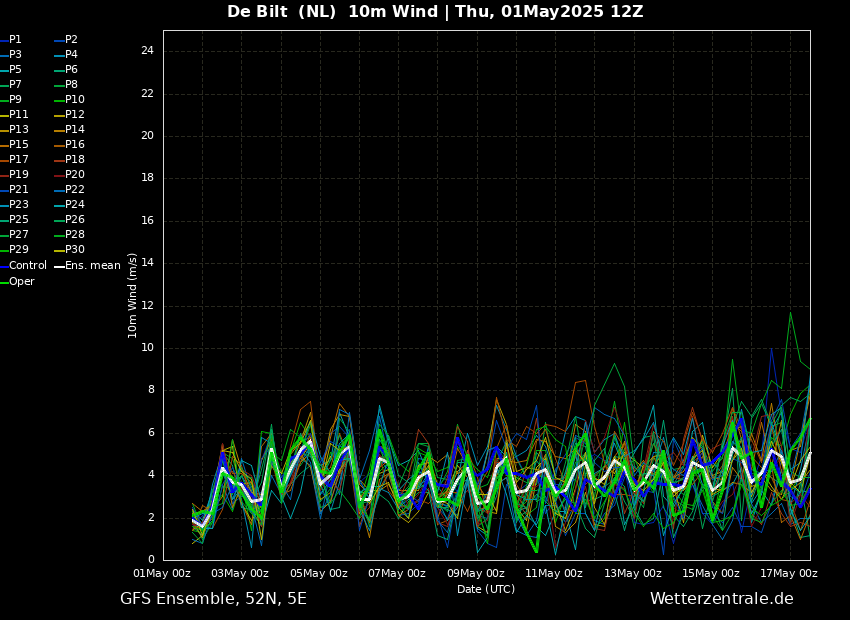The height and width of the screenshot is (620, 850).
Task: Click the 12 value on y-axis
Action: [146, 306]
